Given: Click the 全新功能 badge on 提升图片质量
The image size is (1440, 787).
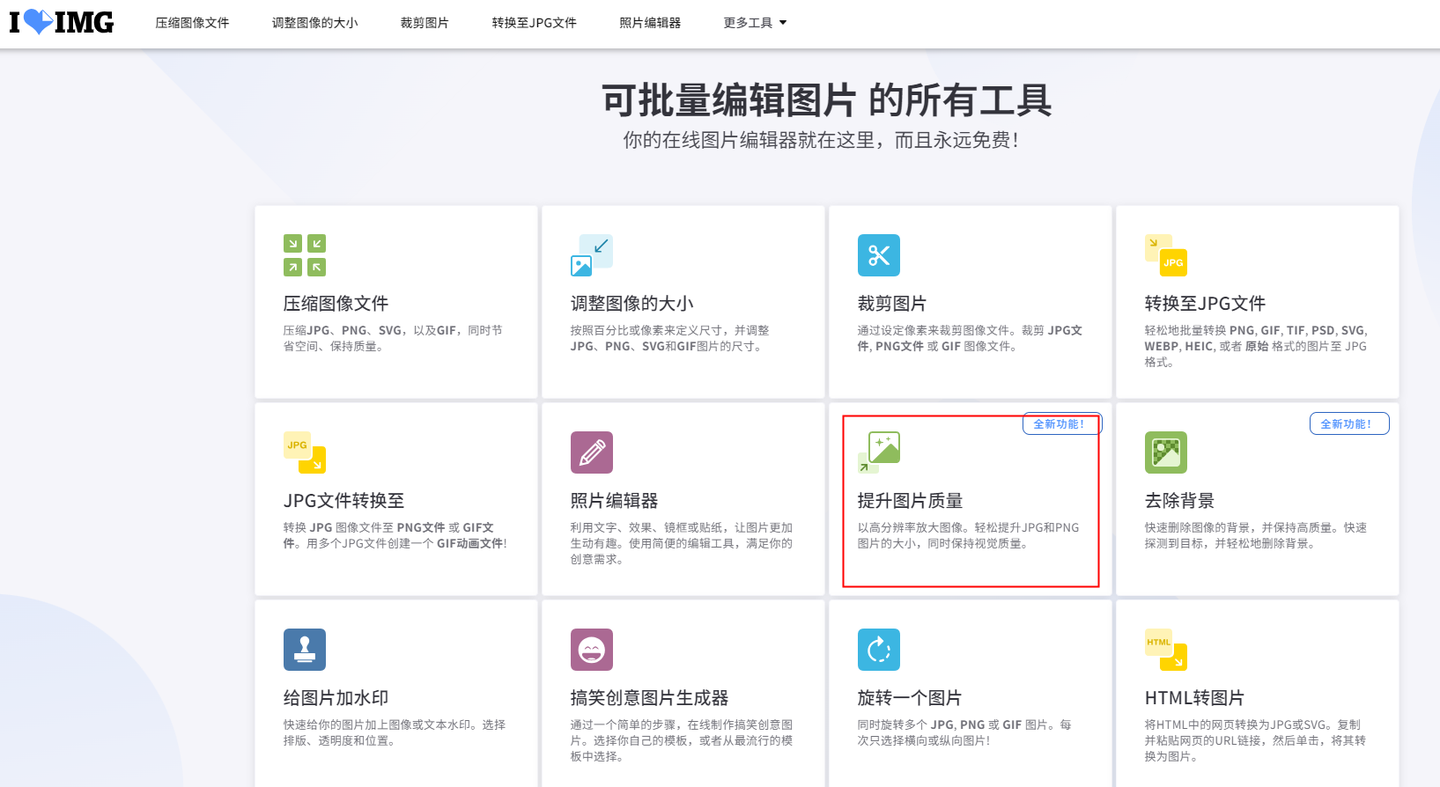Looking at the screenshot, I should click(x=1062, y=423).
